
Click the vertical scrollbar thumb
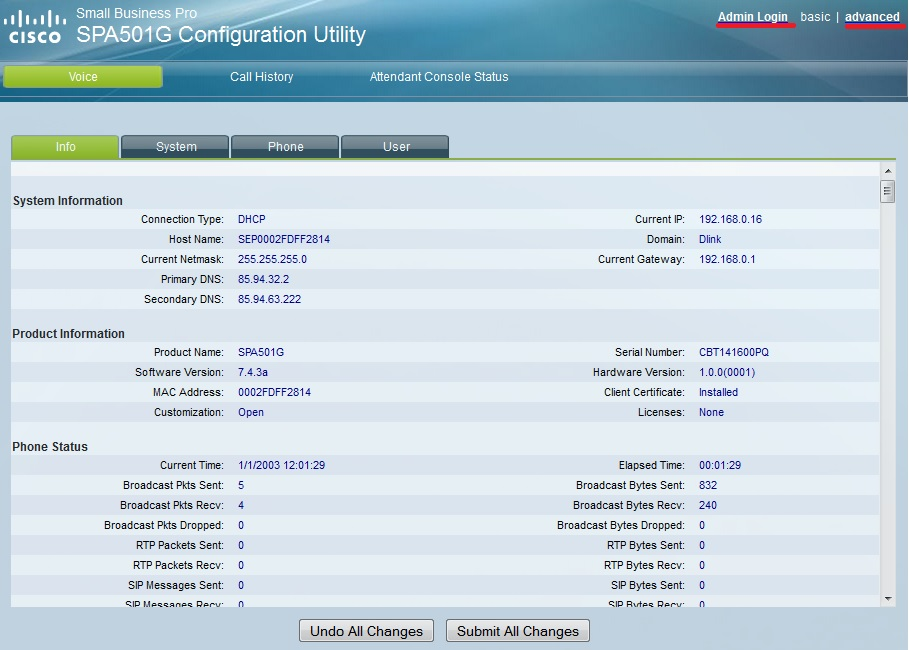(x=888, y=191)
